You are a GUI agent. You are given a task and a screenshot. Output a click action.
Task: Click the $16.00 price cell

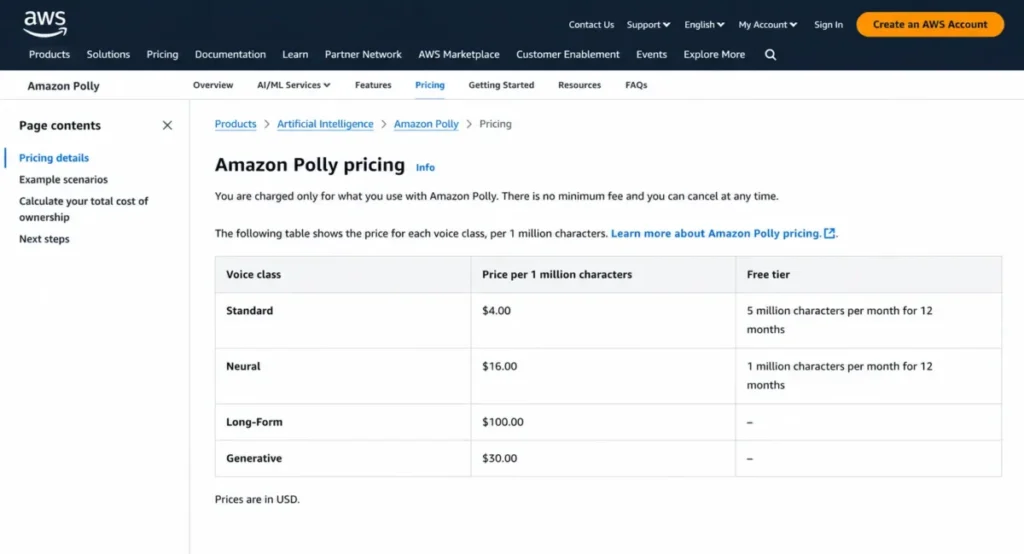tap(603, 376)
